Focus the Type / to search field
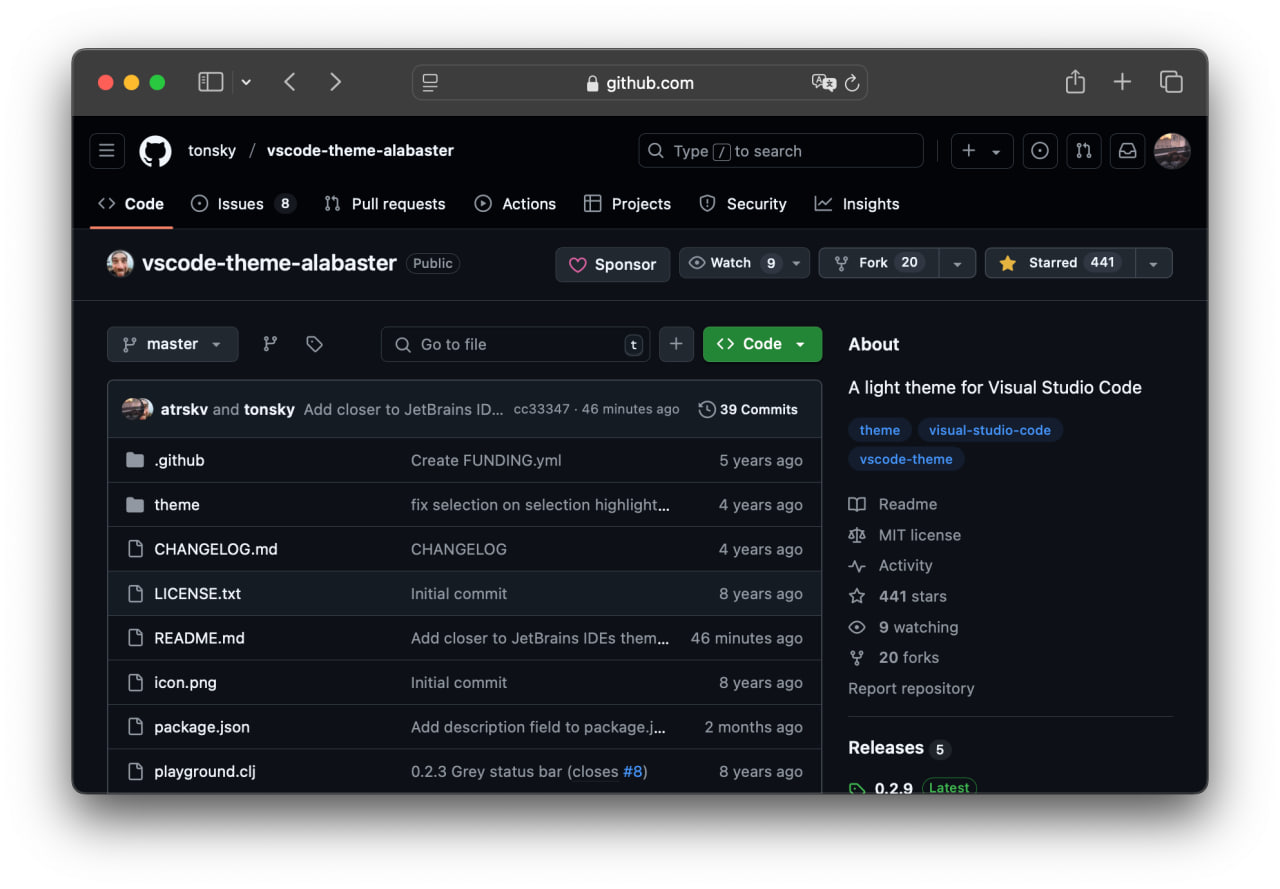Image resolution: width=1280 pixels, height=889 pixels. 781,151
